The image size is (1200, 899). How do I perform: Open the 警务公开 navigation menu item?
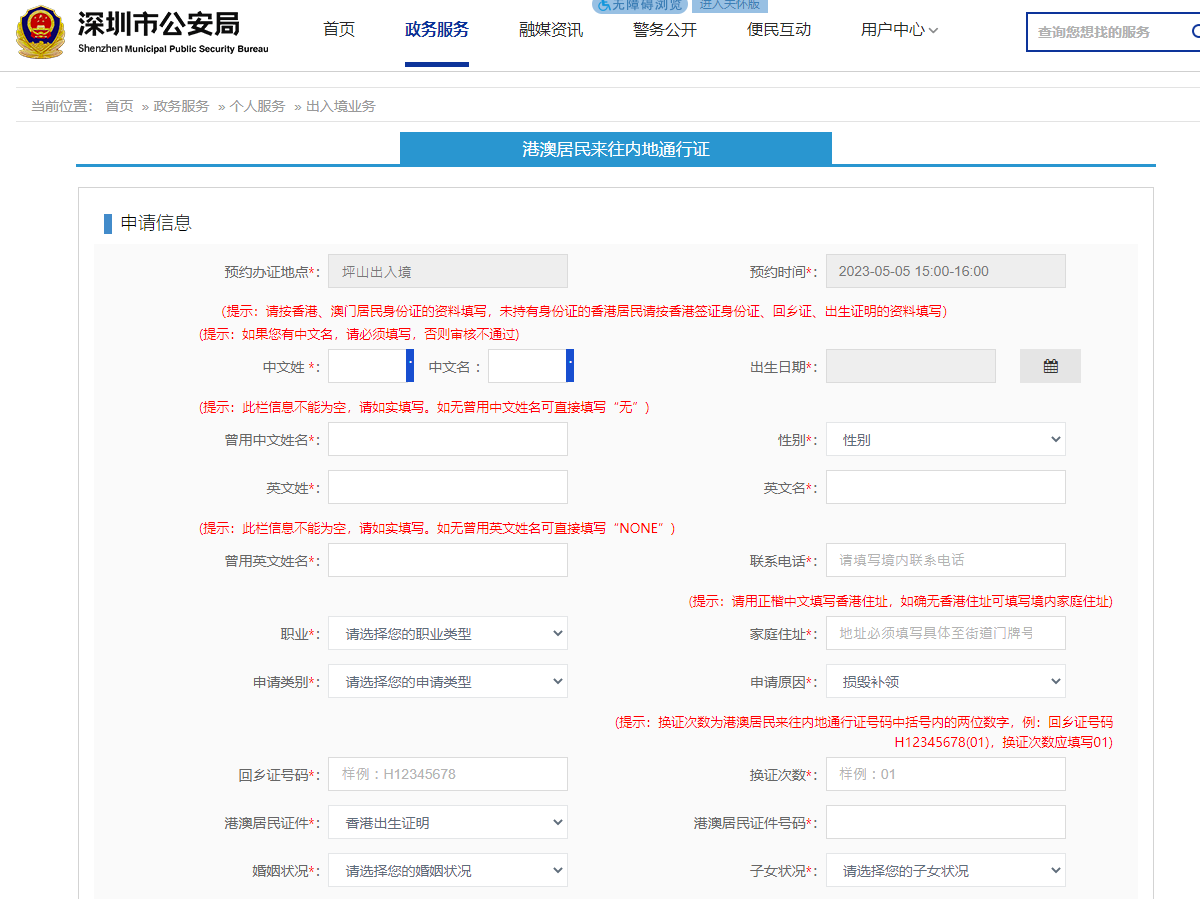coord(665,30)
